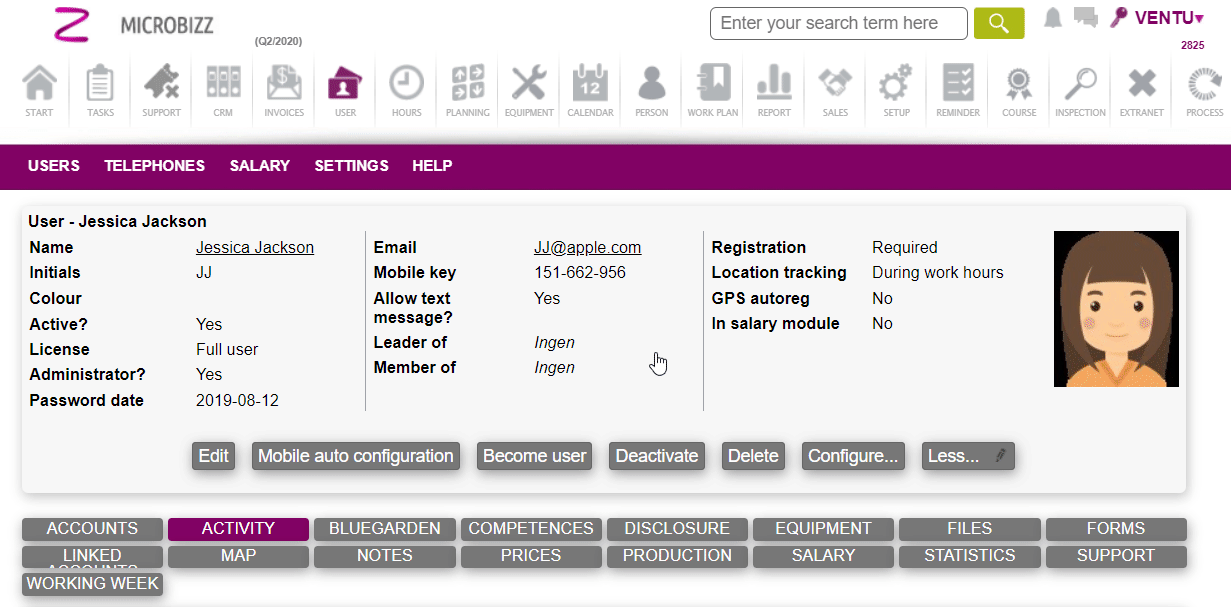Open the chat messages icon
Viewport: 1231px width, 607px height.
1085,18
